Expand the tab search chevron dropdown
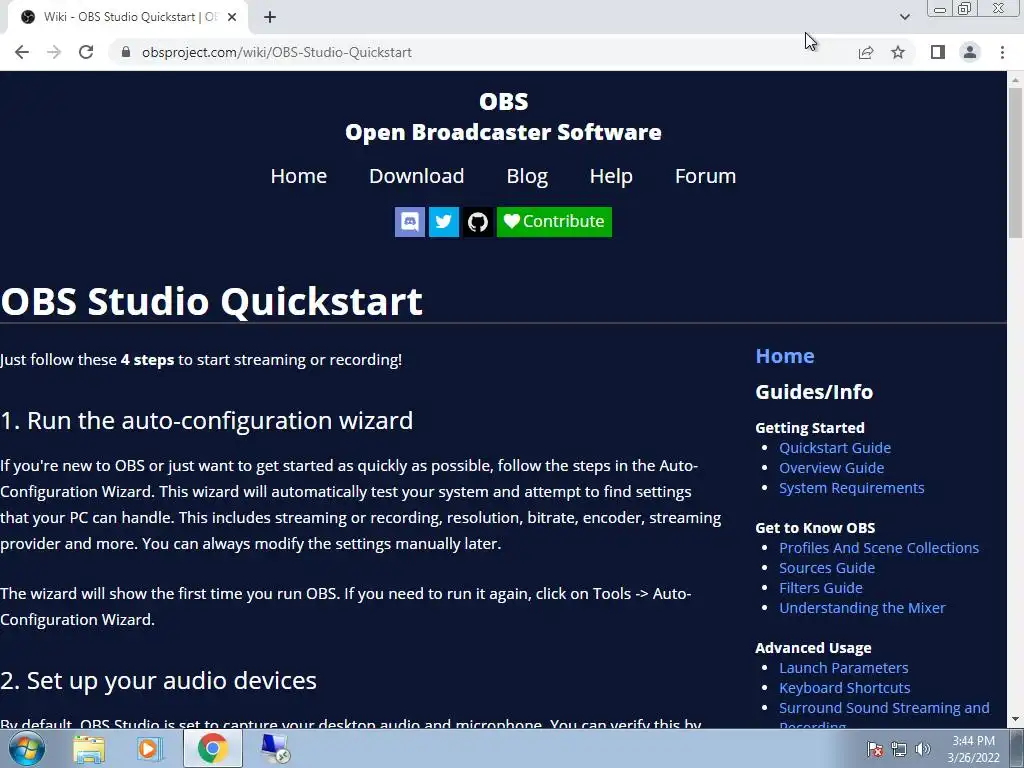1024x768 pixels. pos(904,17)
